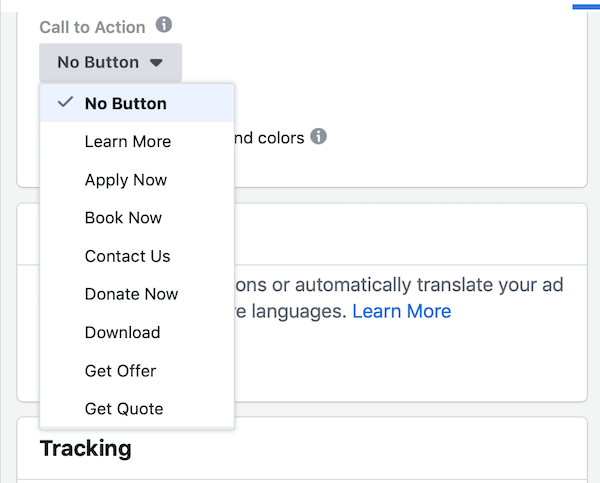Pick Book Now from the menu
600x483 pixels.
pos(137,218)
